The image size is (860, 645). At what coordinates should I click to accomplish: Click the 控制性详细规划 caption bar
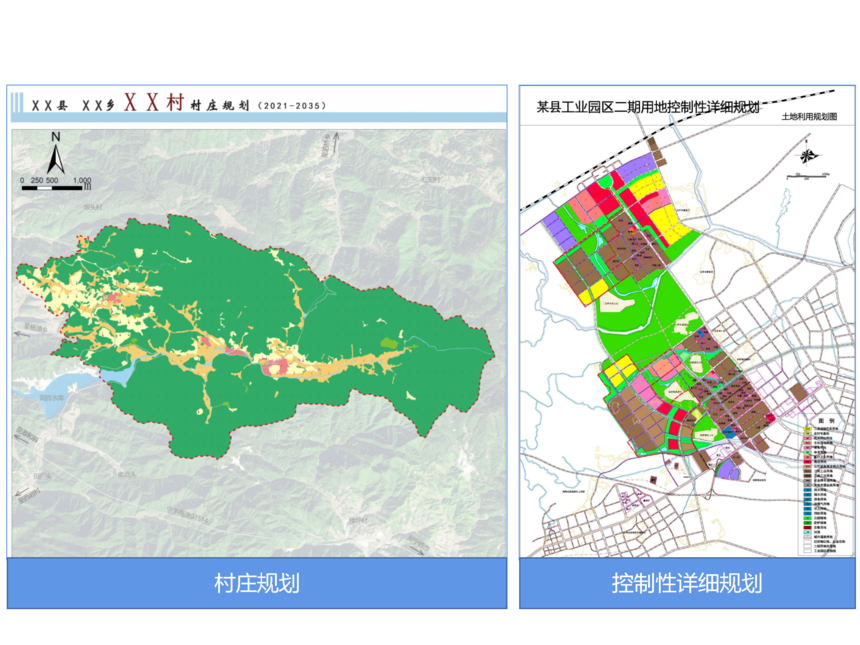(x=687, y=583)
